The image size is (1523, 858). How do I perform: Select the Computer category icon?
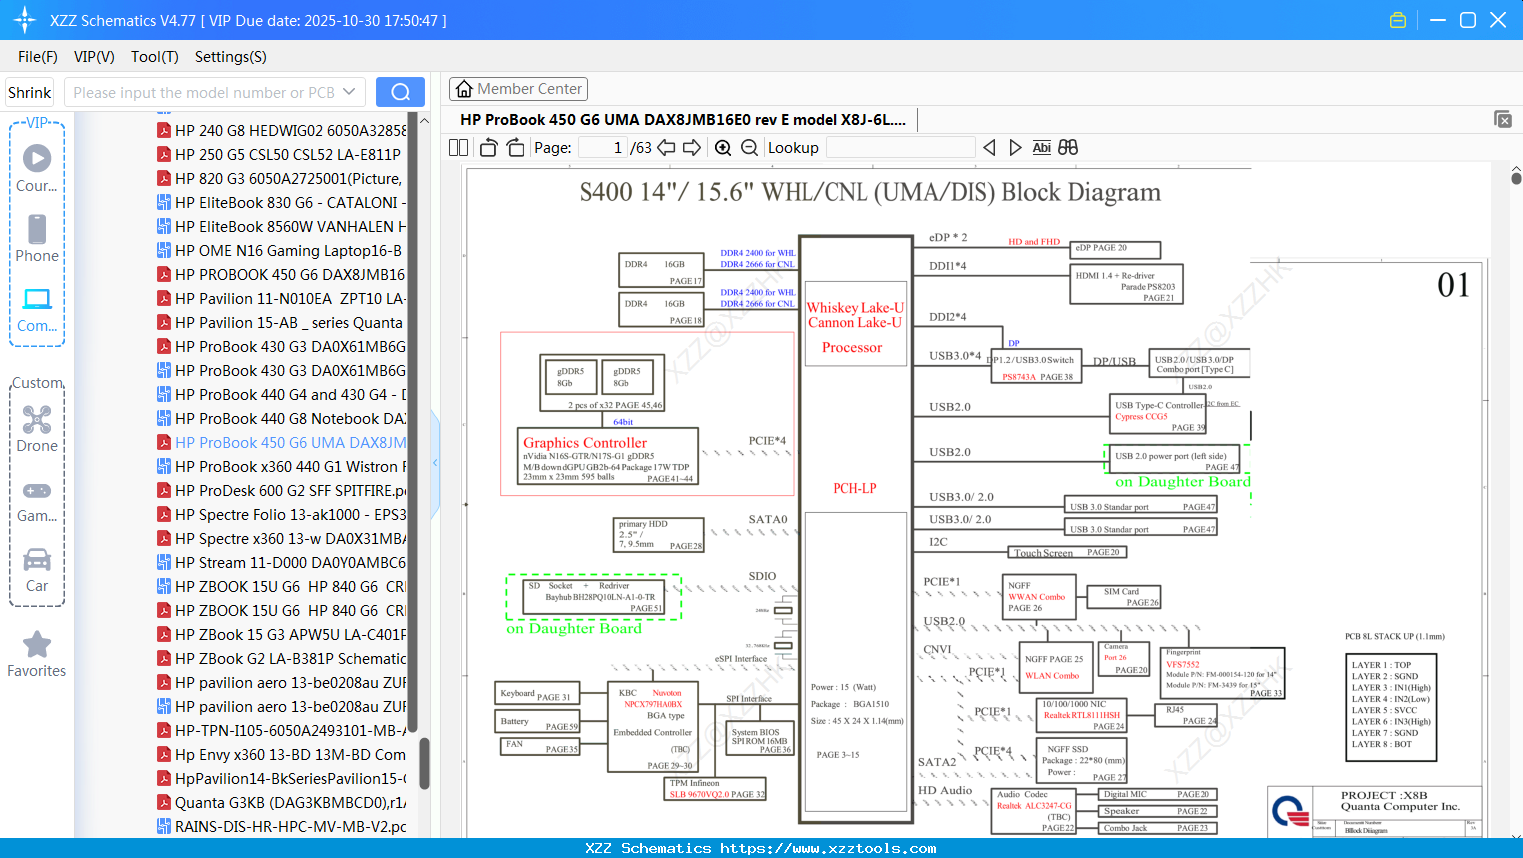[37, 299]
